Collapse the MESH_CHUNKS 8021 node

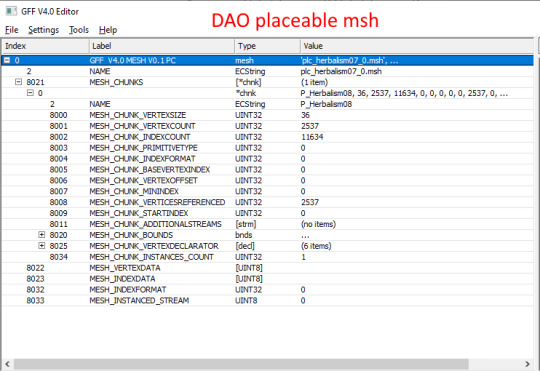[19, 82]
